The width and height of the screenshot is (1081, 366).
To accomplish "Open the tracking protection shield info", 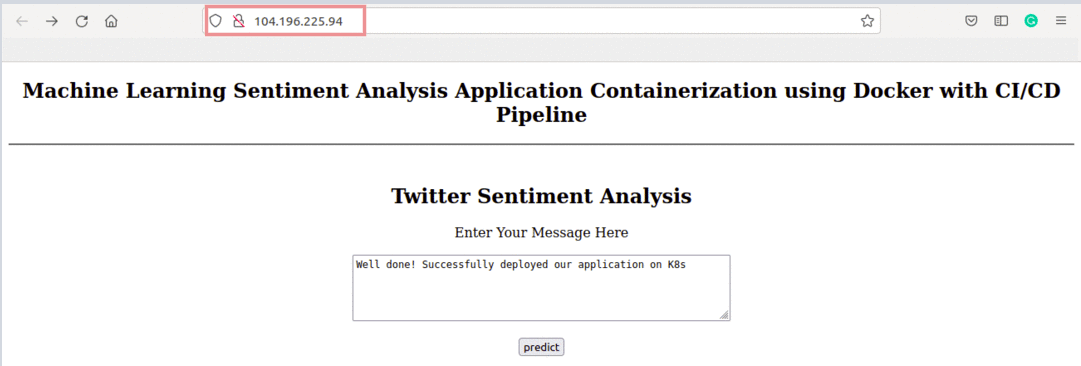I will (216, 21).
